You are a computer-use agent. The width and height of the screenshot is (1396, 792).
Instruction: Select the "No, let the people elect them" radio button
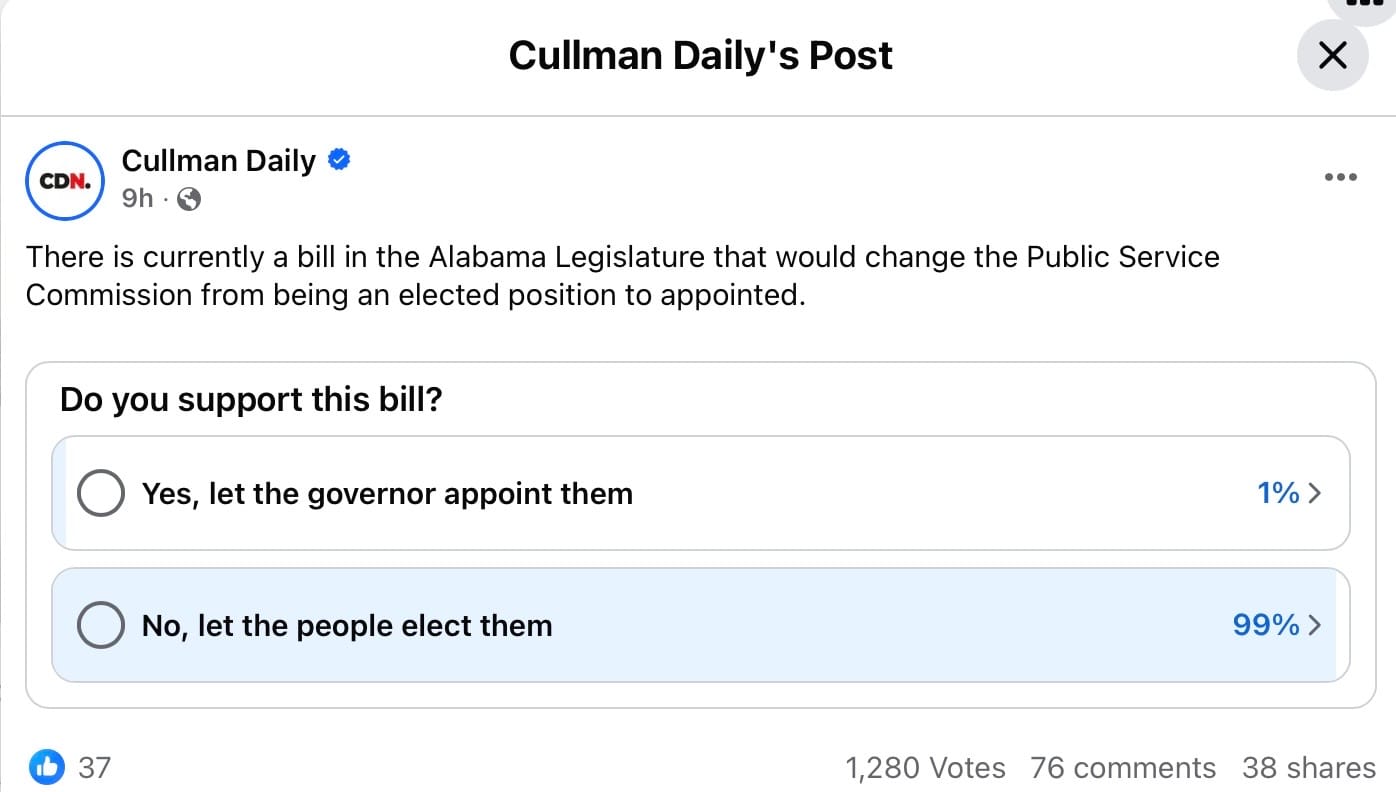pyautogui.click(x=101, y=625)
